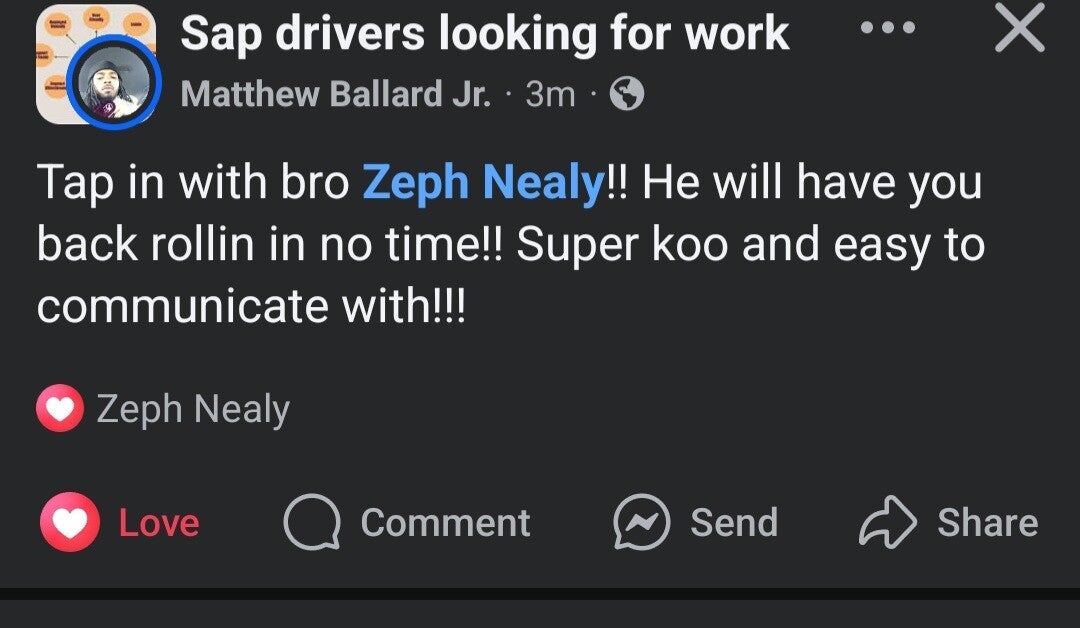Viewport: 1080px width, 628px height.
Task: Visit Matthew Ballard Jr.'s profile name link
Action: tap(336, 95)
